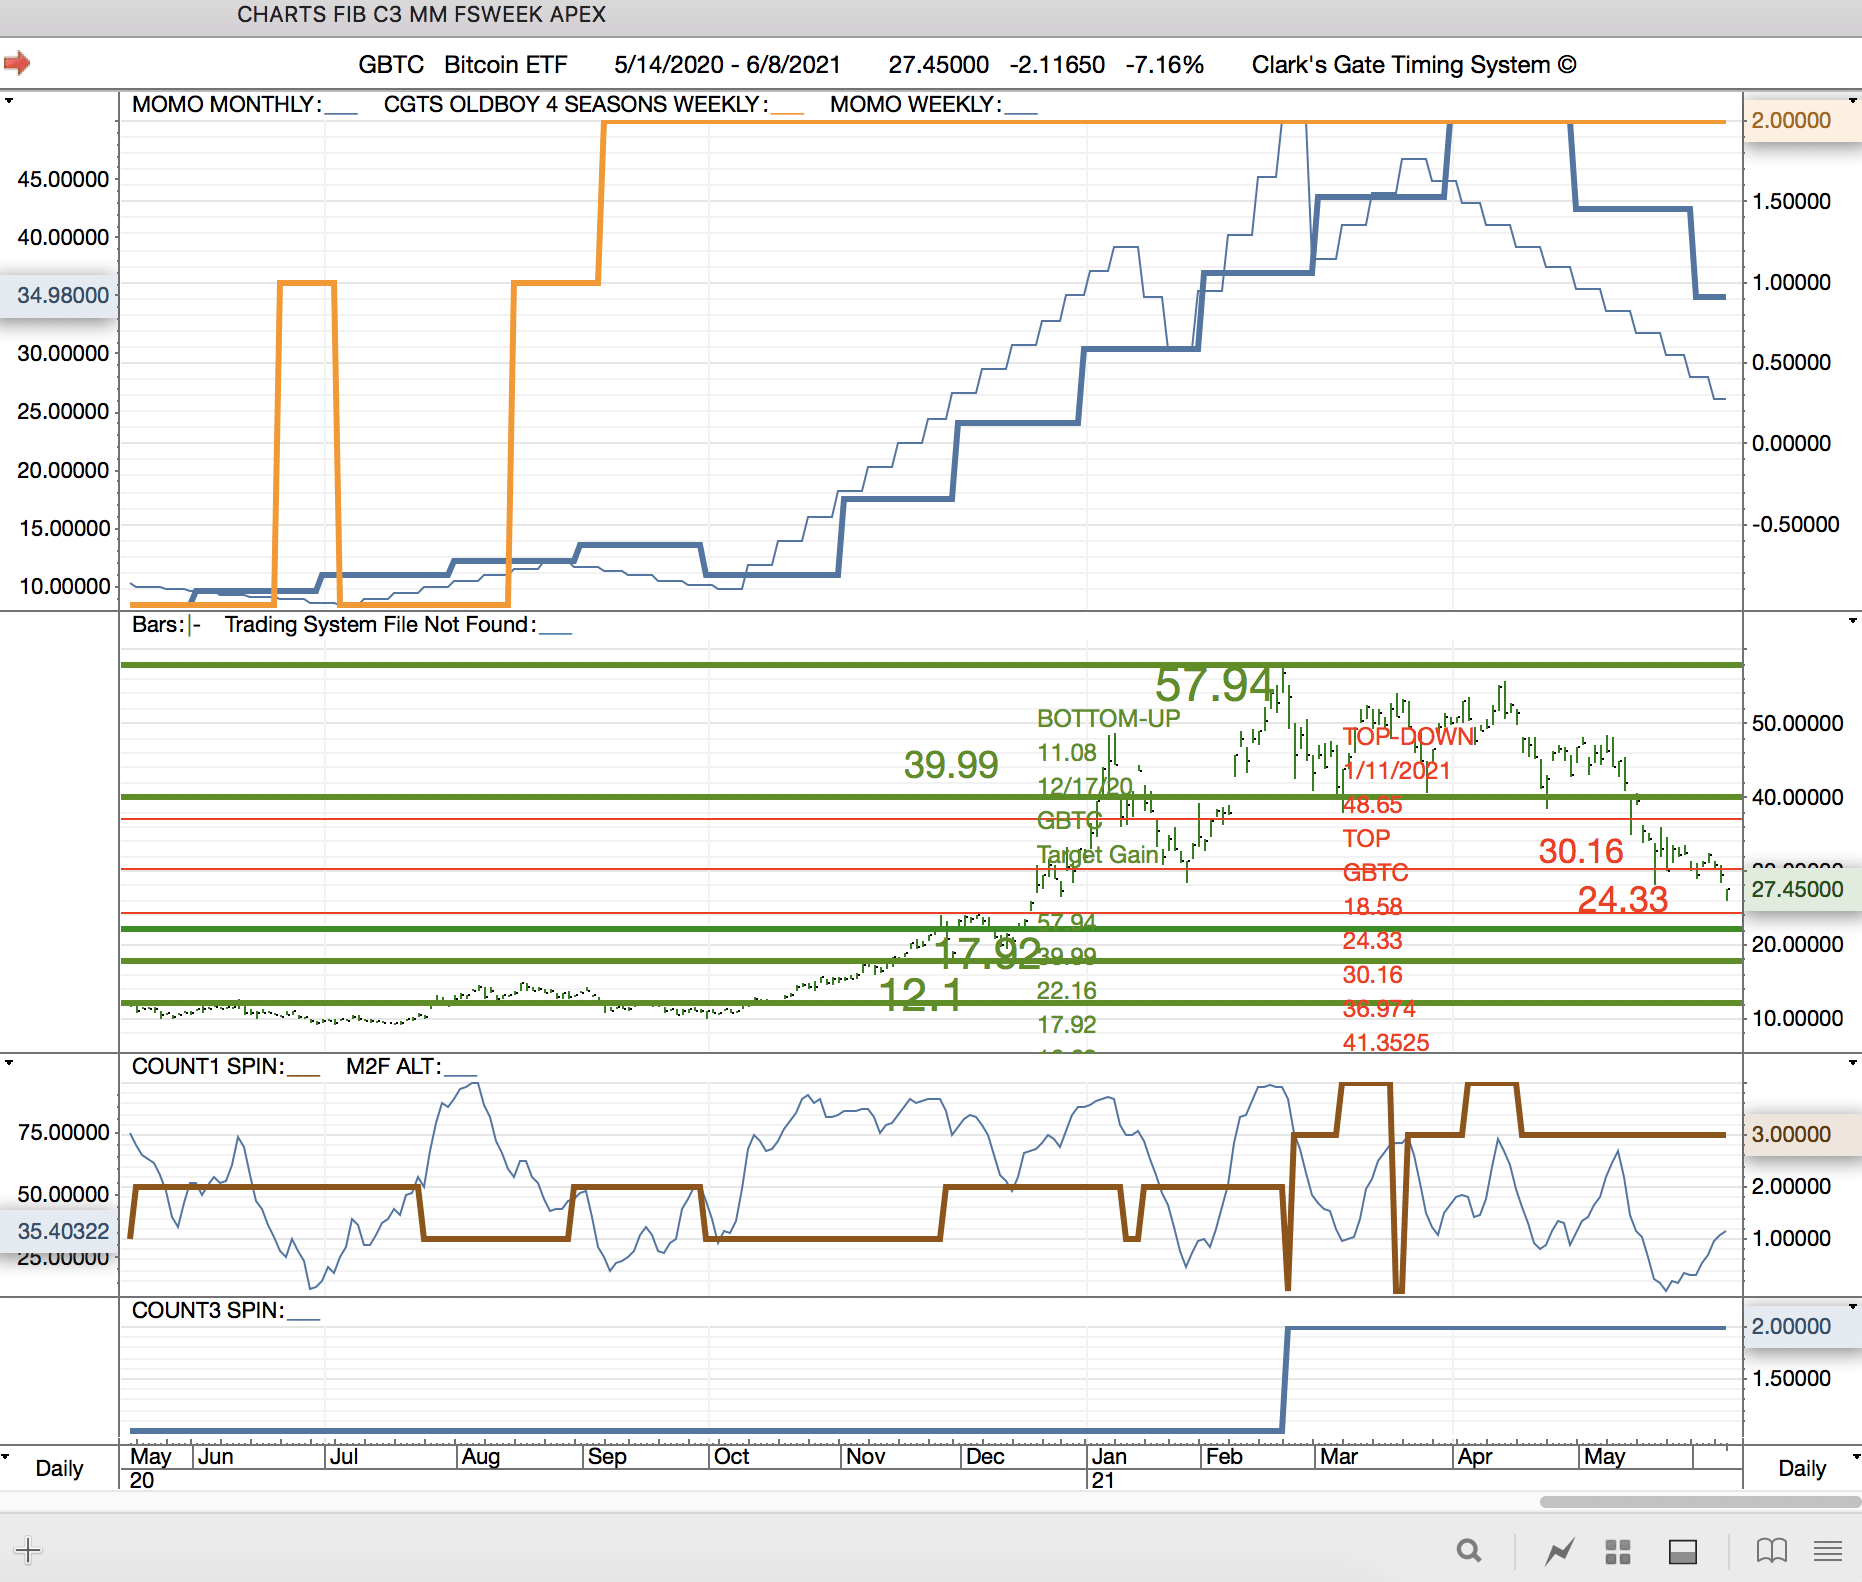Viewport: 1862px width, 1582px height.
Task: Click the lightning-bolt chart icon
Action: (x=1559, y=1551)
